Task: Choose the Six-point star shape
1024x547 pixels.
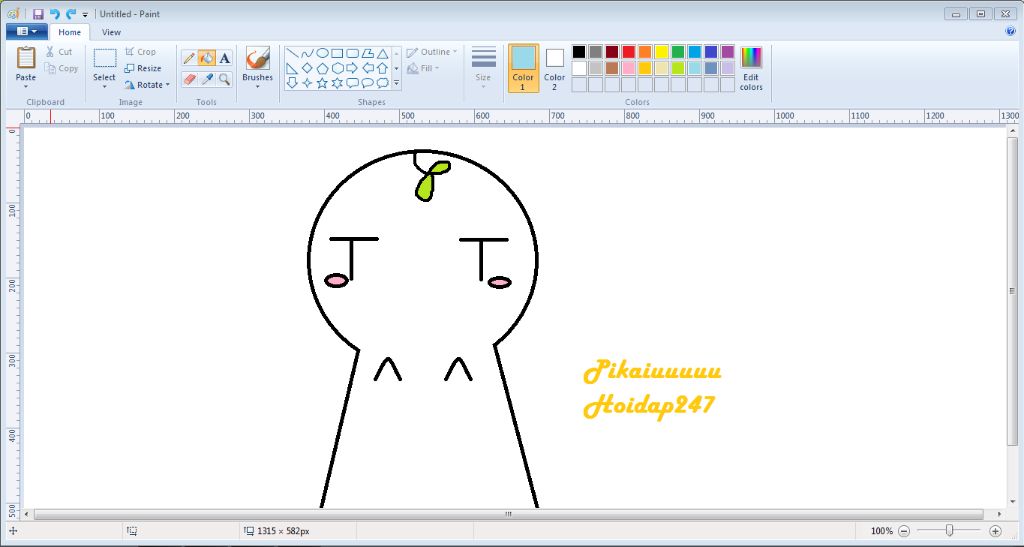Action: point(338,83)
